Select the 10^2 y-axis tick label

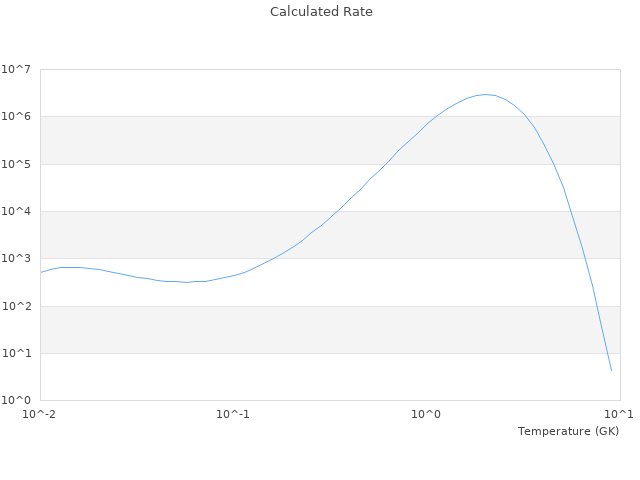click(x=16, y=306)
